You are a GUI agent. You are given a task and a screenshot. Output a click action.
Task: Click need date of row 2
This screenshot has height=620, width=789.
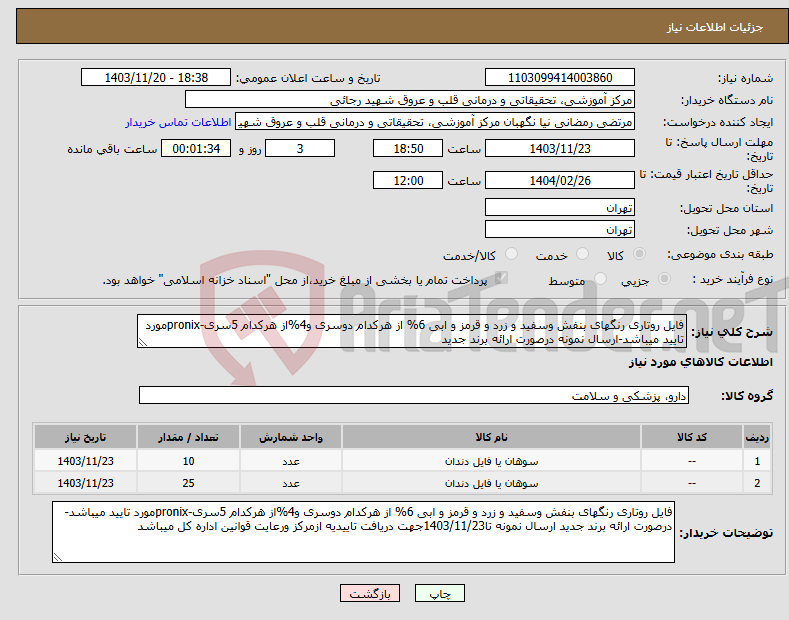[85, 483]
